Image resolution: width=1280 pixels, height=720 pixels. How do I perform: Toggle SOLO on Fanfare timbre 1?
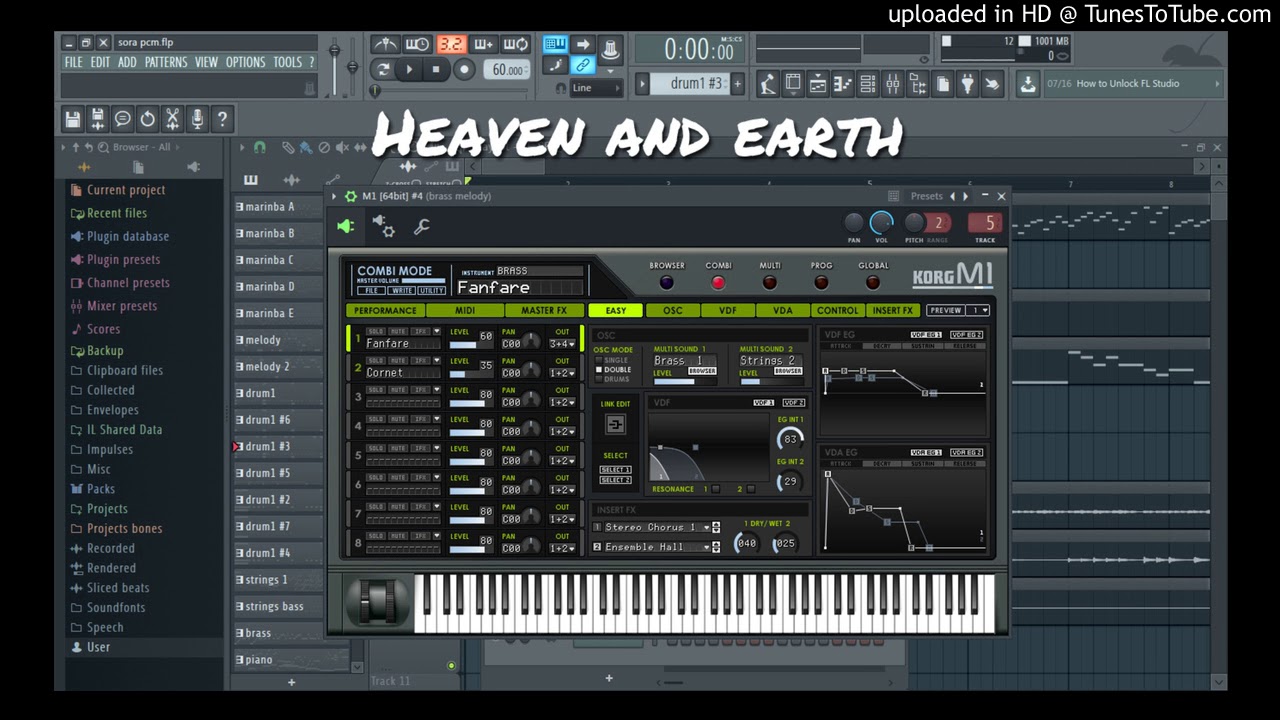click(375, 331)
